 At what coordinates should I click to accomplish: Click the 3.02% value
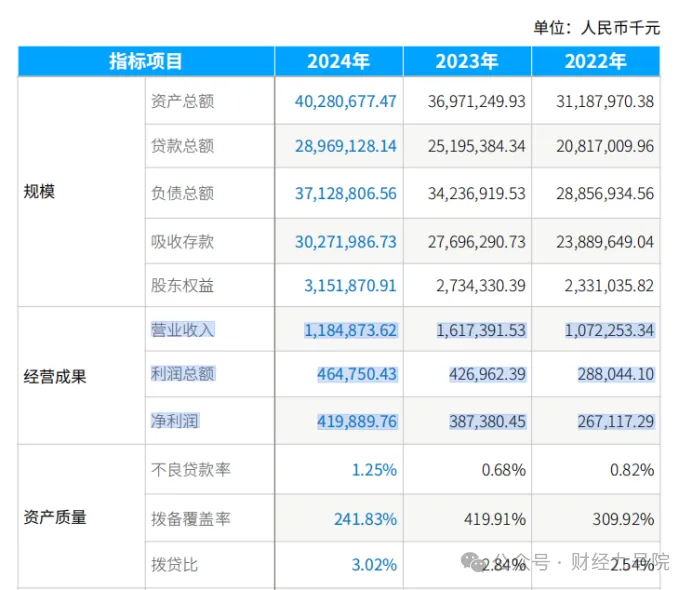tap(374, 565)
